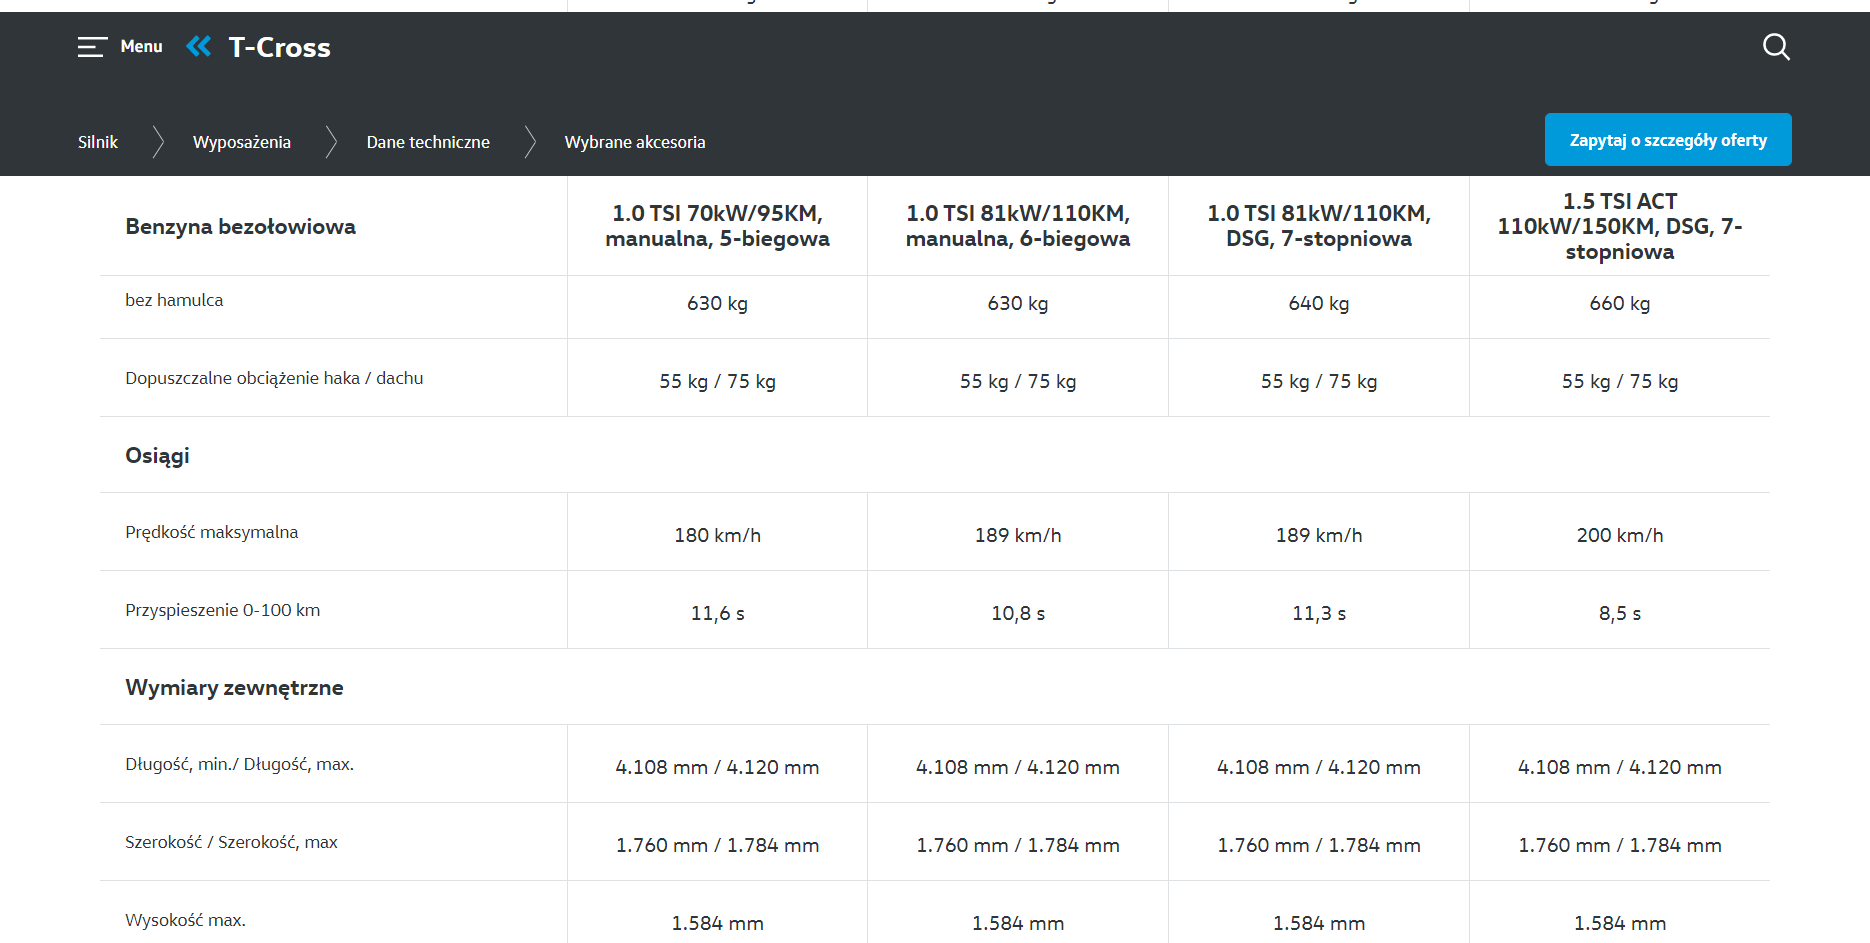The width and height of the screenshot is (1870, 943).
Task: Select the Benzyna bezołowiowa header
Action: coord(240,226)
